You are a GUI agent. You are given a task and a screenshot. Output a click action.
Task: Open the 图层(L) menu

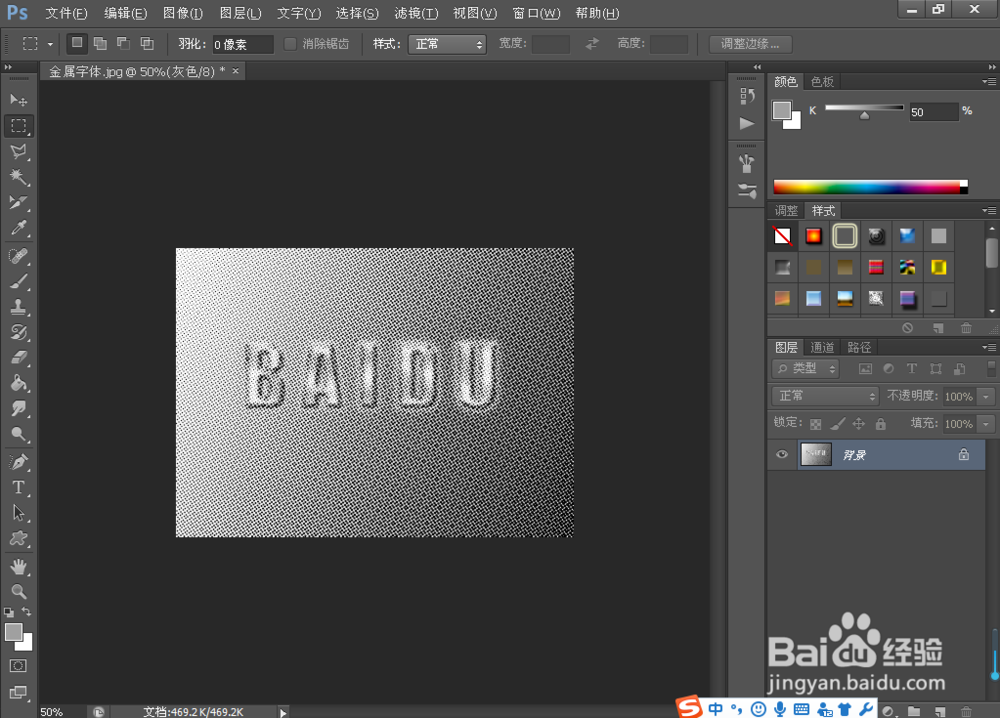(x=240, y=13)
